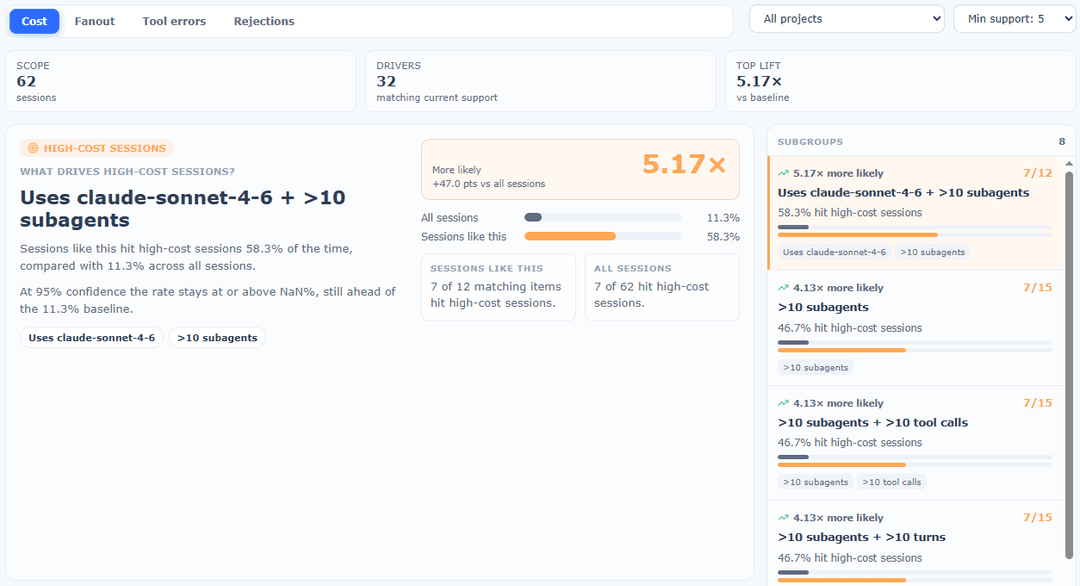The height and width of the screenshot is (586, 1080).
Task: Open the Min support dropdown
Action: pos(1015,19)
